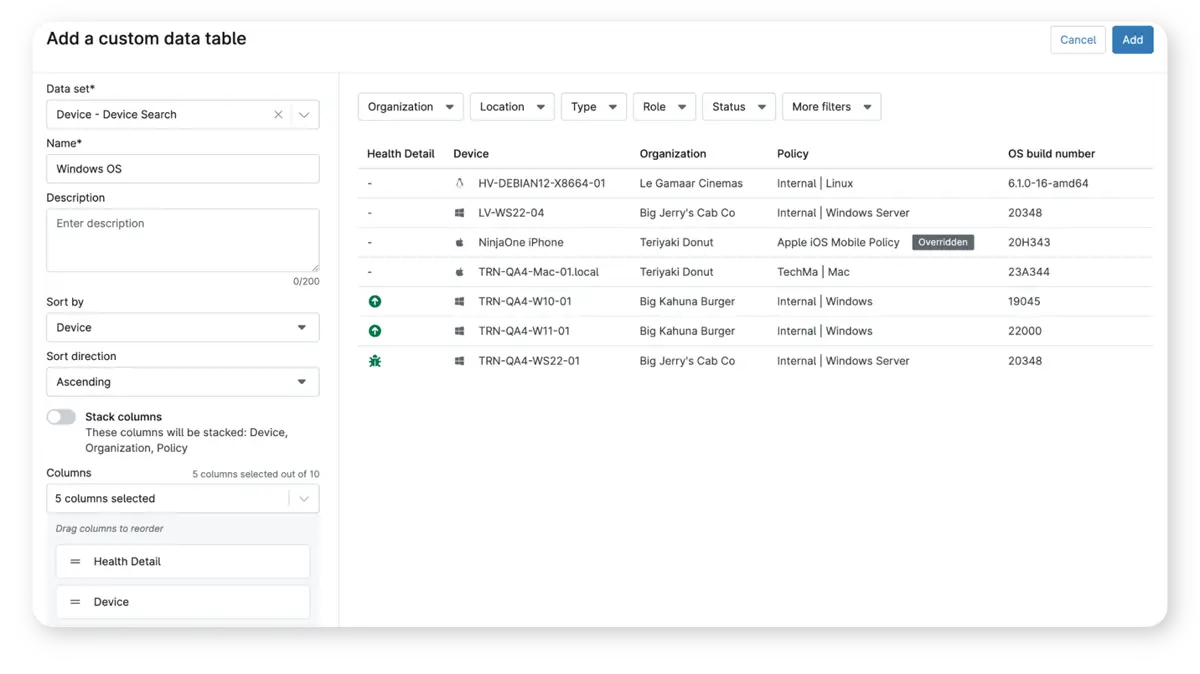Click Apple iOS Mobile Policy text
Image resolution: width=1200 pixels, height=674 pixels.
click(838, 242)
